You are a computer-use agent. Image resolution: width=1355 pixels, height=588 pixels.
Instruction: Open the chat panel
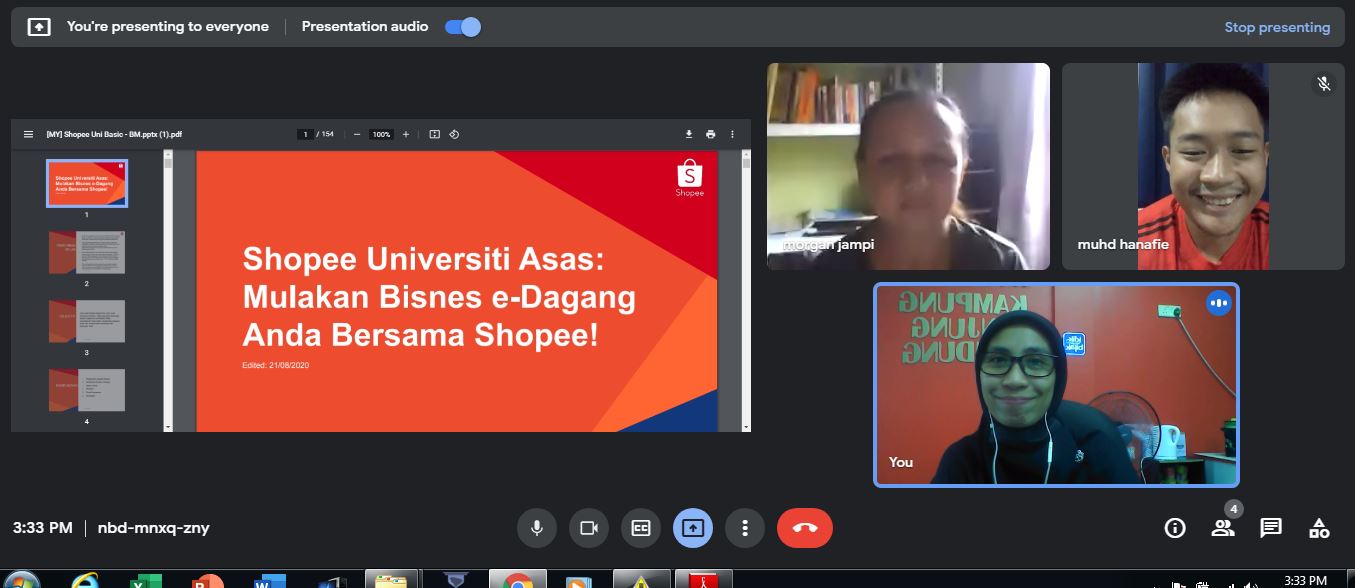click(x=1270, y=528)
